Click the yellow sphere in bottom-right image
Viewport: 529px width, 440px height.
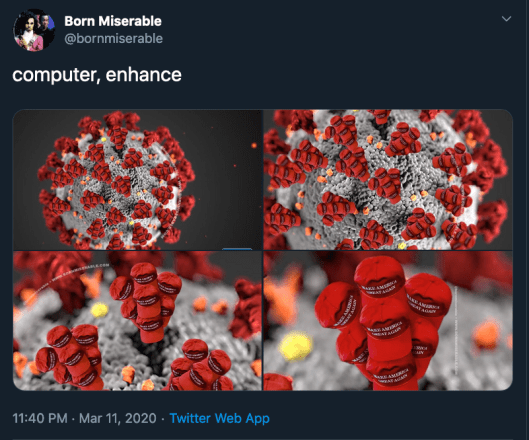(x=296, y=347)
